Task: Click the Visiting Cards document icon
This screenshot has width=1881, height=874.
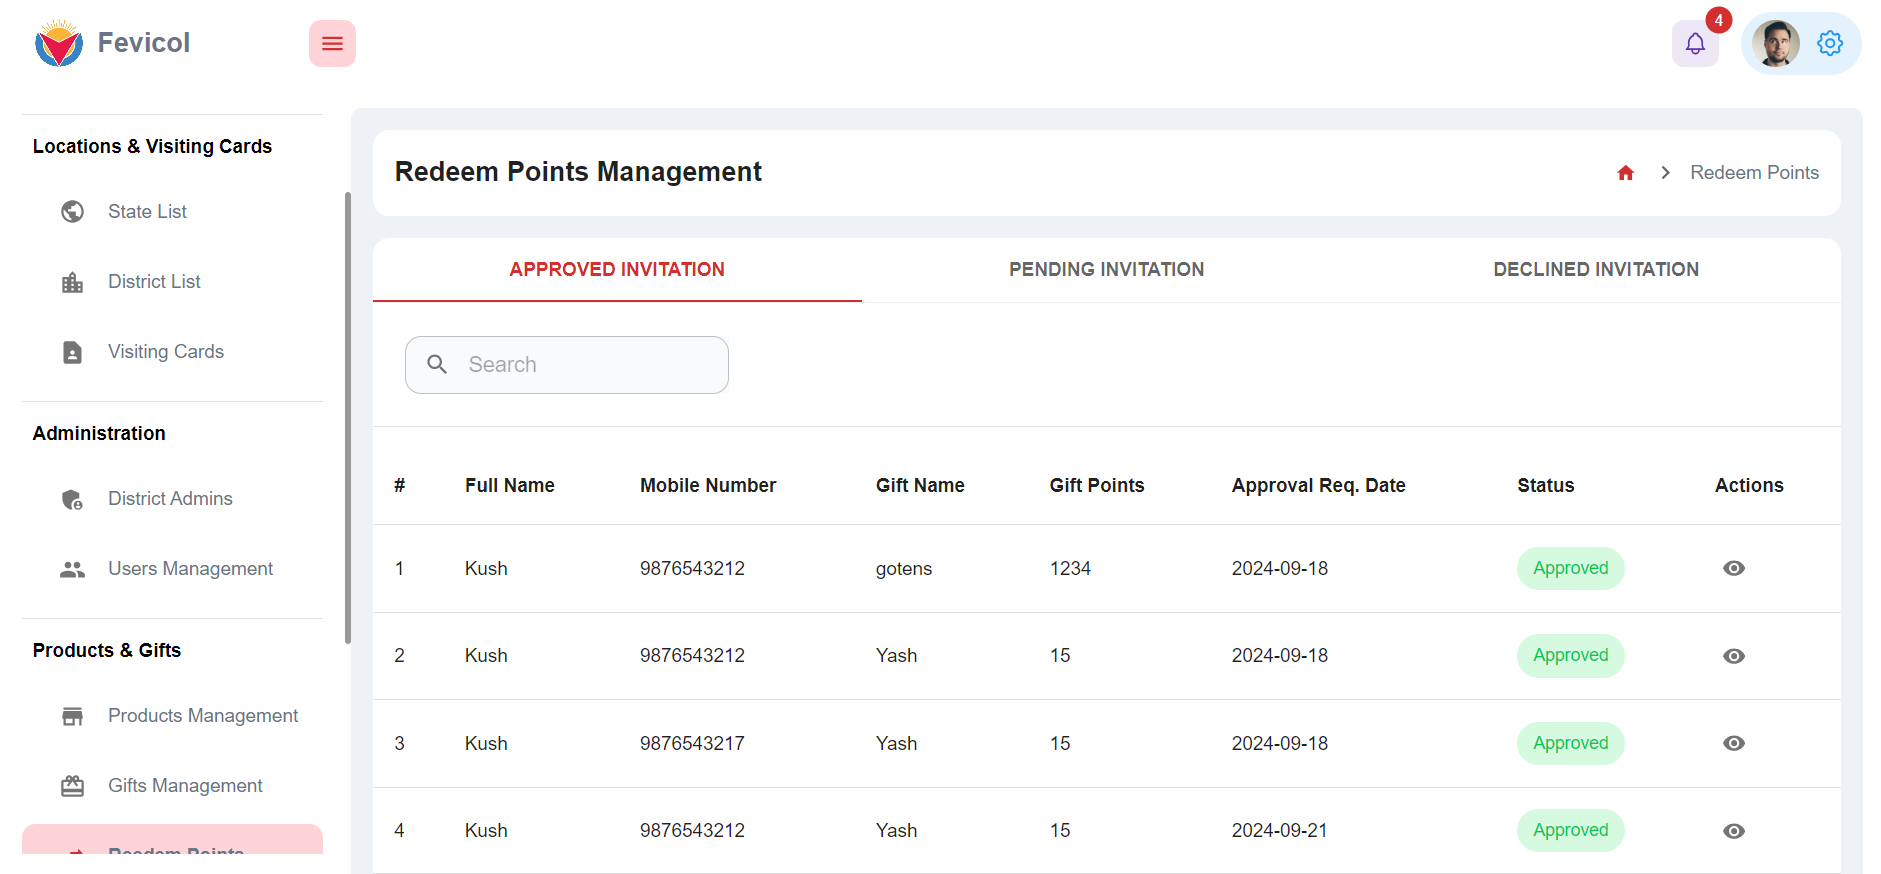Action: click(73, 352)
